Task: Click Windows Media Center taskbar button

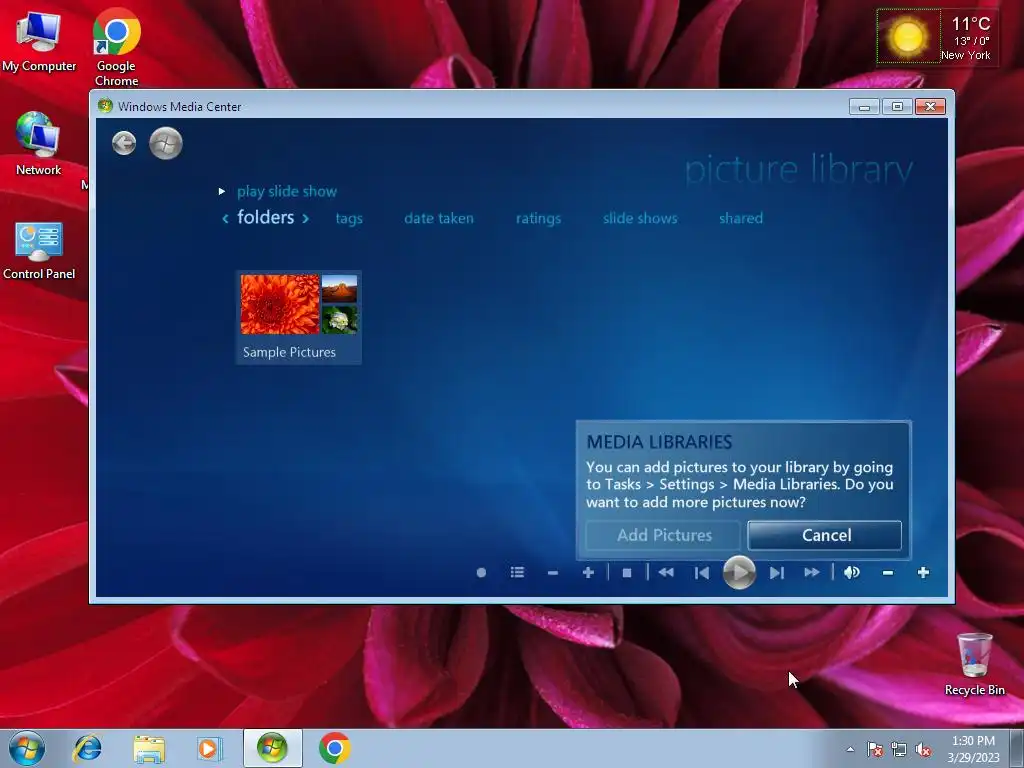Action: pyautogui.click(x=272, y=748)
